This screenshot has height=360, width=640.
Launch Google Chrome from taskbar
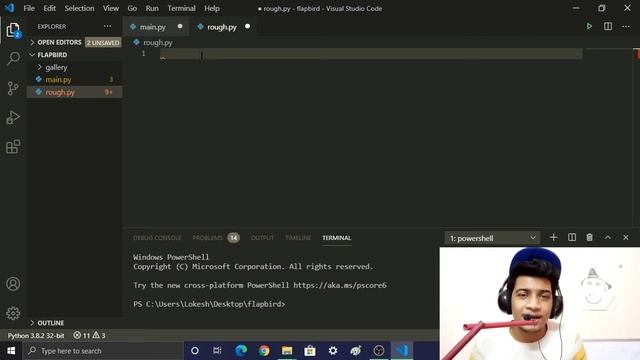(264, 351)
